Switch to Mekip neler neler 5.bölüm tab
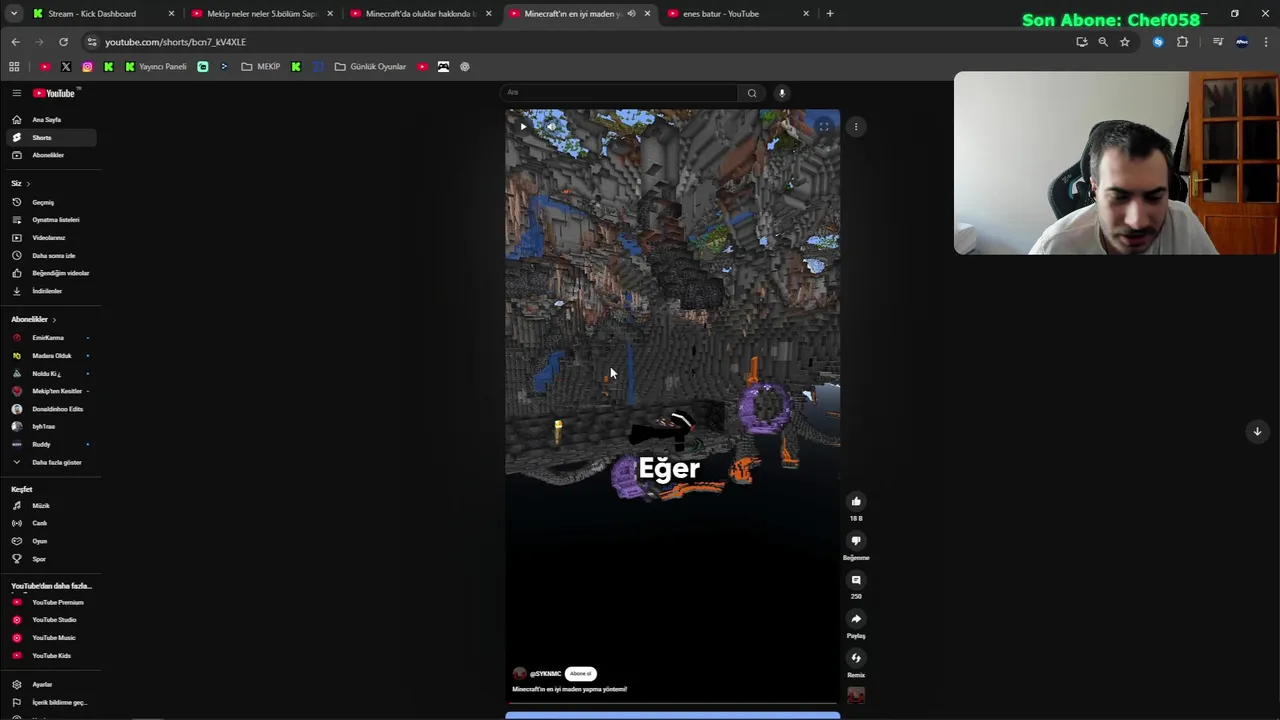The width and height of the screenshot is (1280, 720). [262, 14]
